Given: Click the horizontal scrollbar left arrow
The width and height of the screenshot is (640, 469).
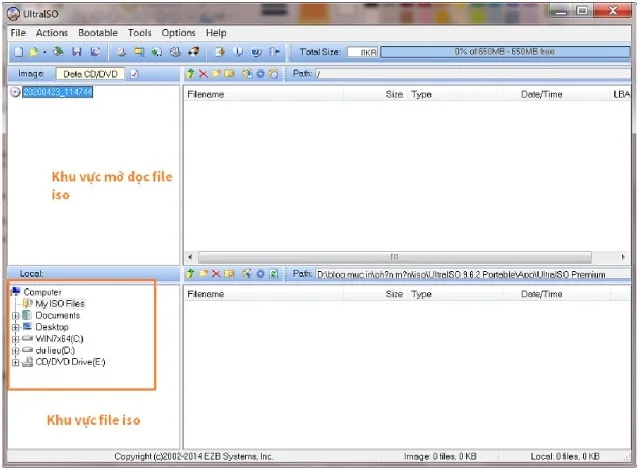Looking at the screenshot, I should coord(190,257).
